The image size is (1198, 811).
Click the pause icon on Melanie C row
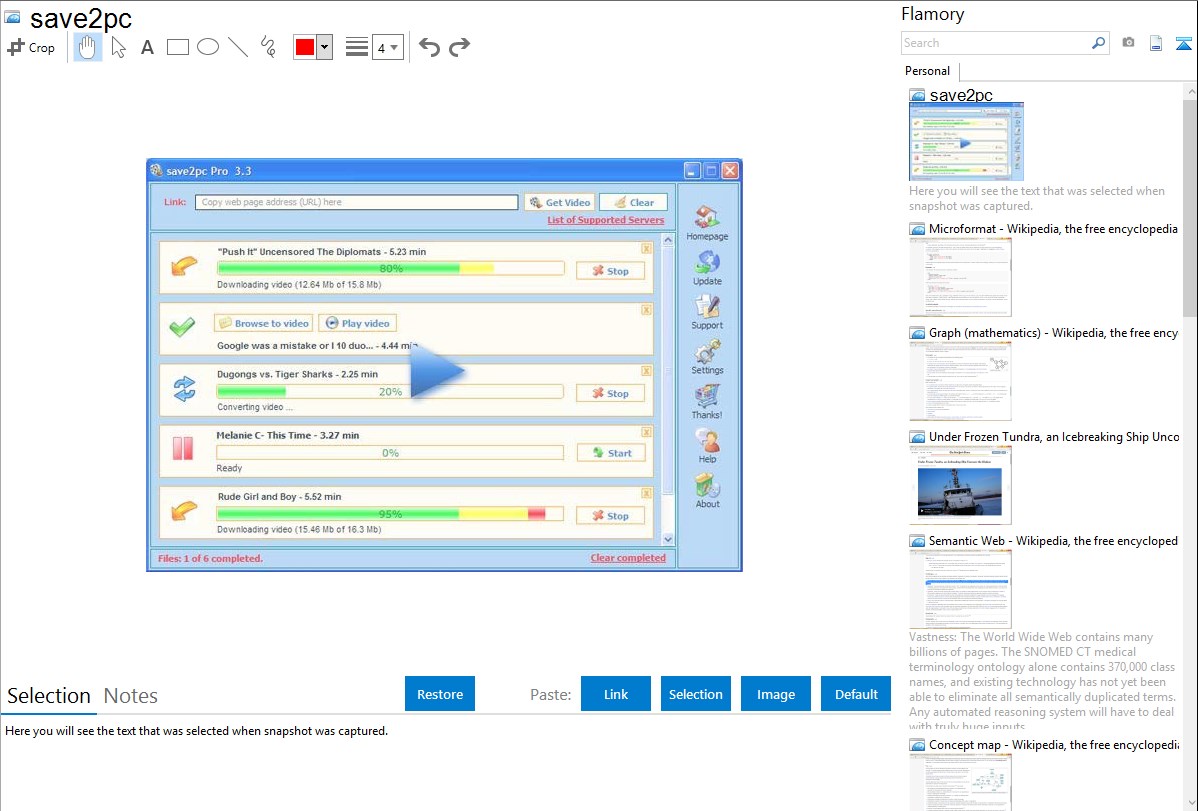tap(183, 449)
